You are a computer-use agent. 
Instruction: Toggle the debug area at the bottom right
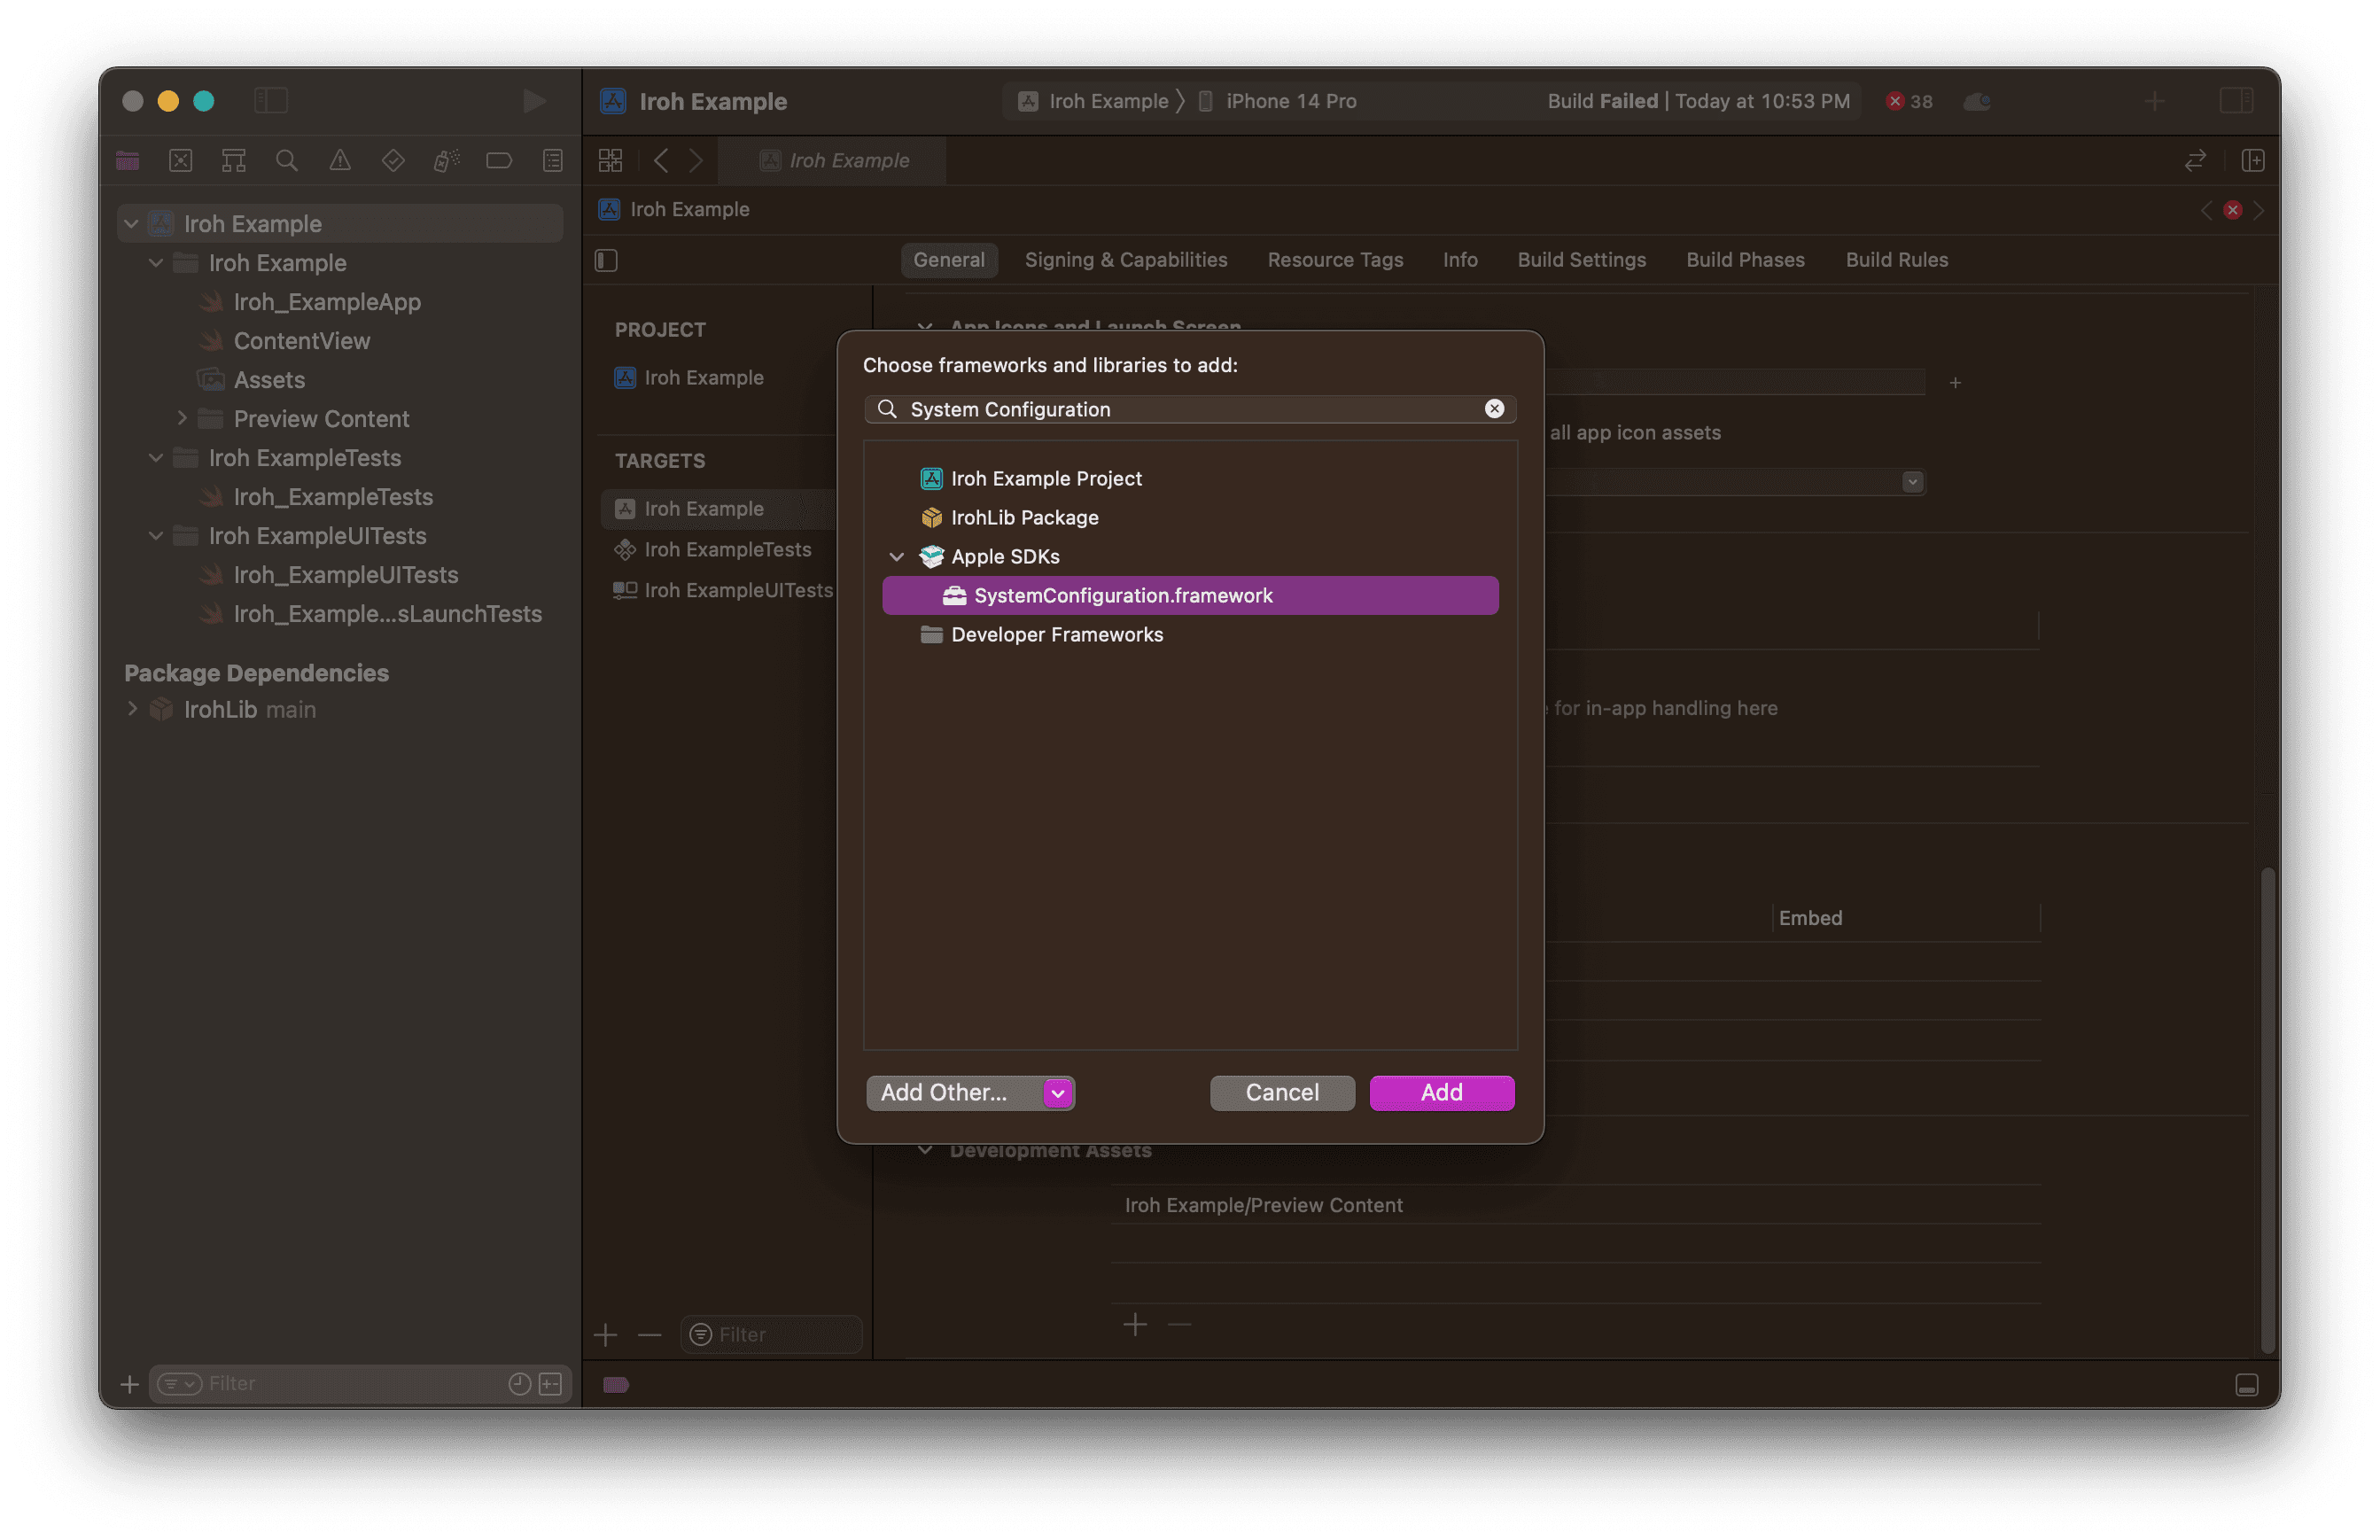(x=2246, y=1385)
